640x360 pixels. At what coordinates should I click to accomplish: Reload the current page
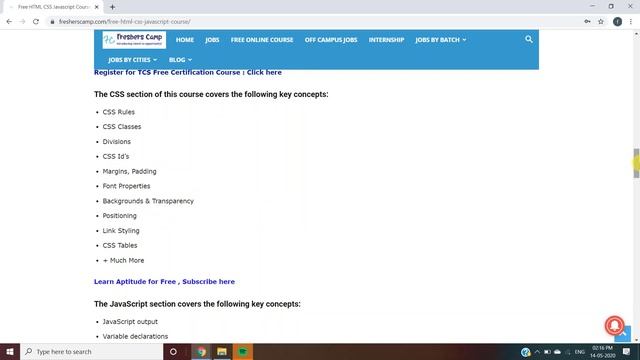36,22
